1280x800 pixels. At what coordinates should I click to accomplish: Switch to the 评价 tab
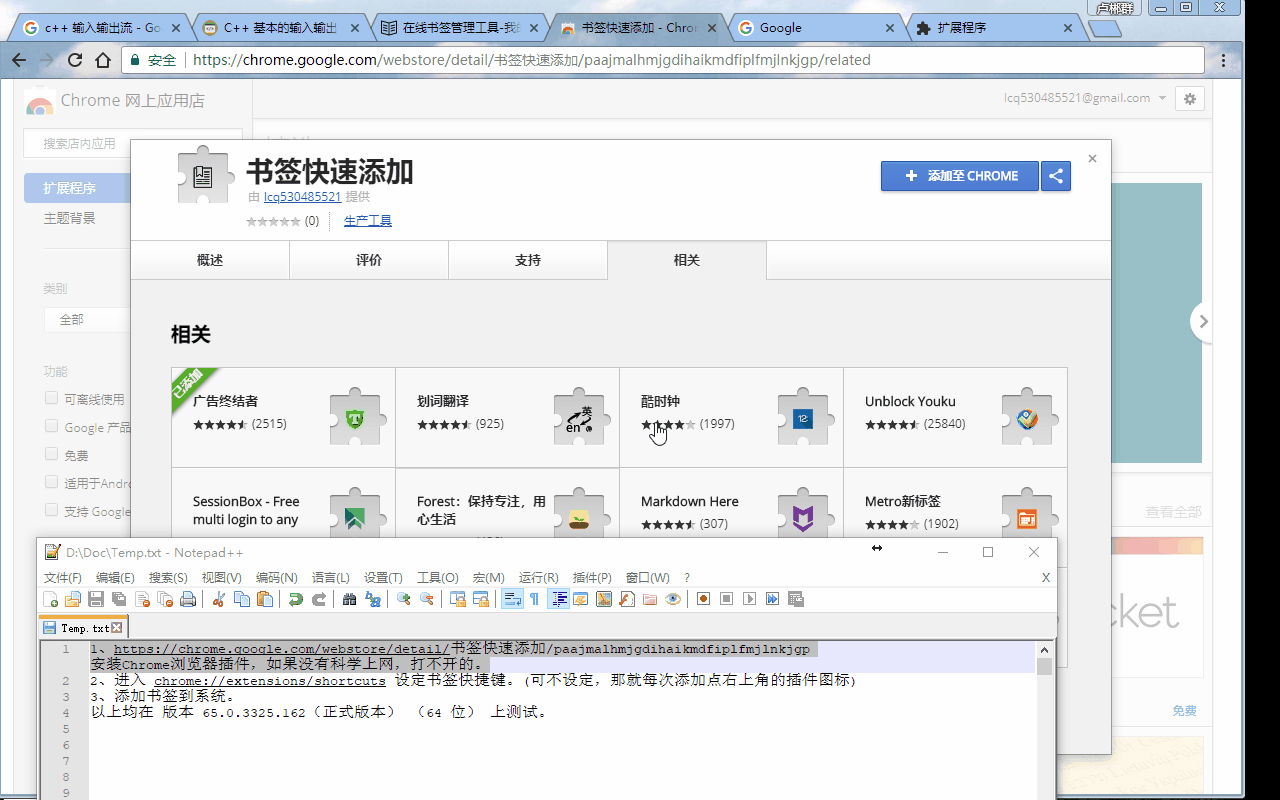coord(368,260)
